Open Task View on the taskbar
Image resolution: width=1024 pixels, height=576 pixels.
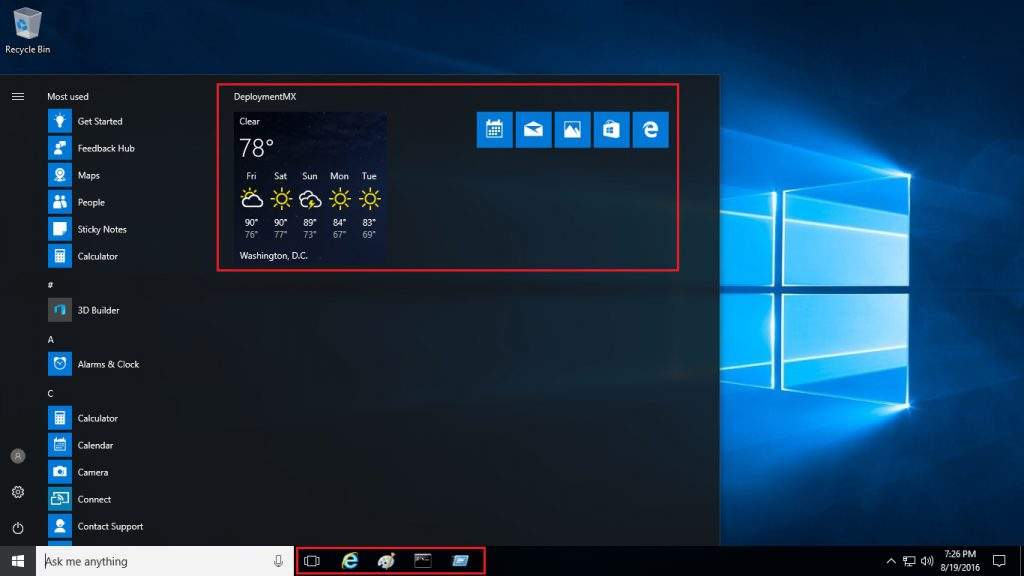(313, 561)
